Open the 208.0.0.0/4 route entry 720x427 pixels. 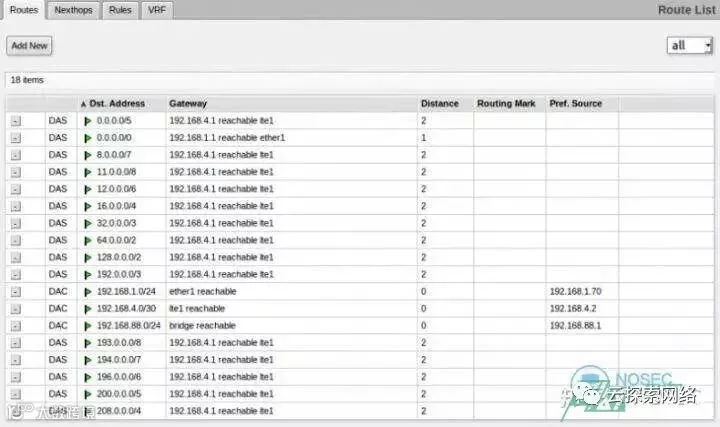coord(119,411)
